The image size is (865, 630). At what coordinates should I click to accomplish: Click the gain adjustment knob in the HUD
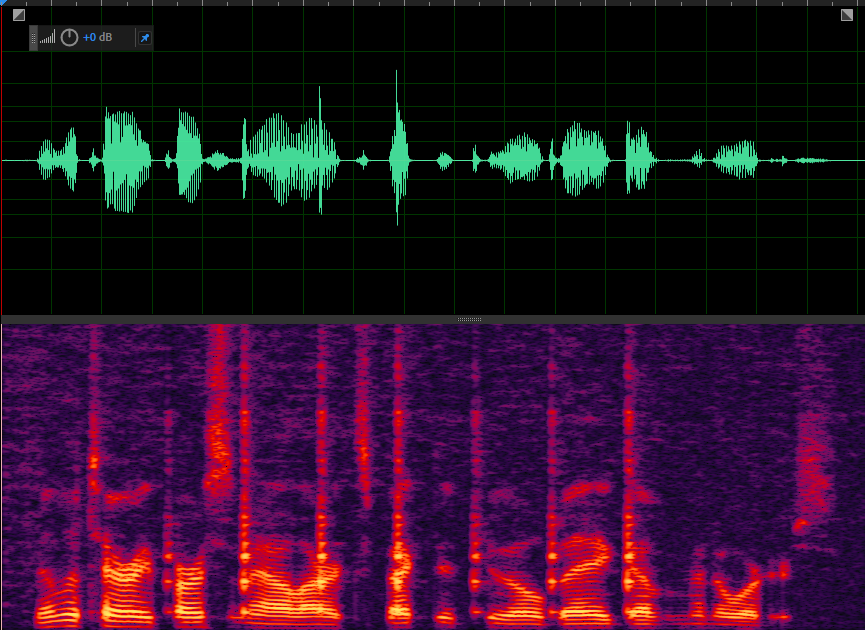click(69, 38)
